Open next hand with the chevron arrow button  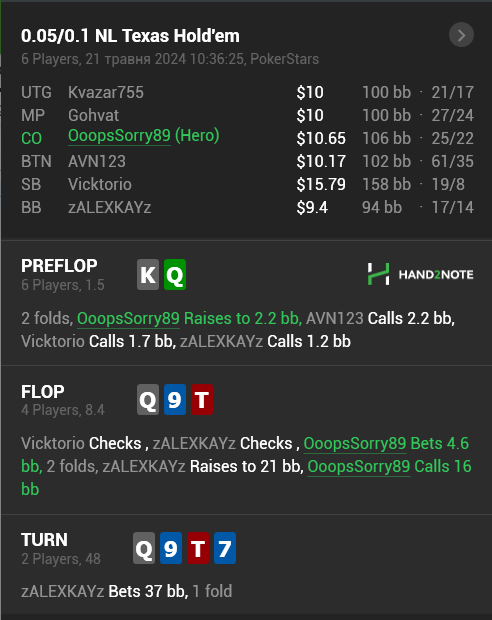coord(461,35)
